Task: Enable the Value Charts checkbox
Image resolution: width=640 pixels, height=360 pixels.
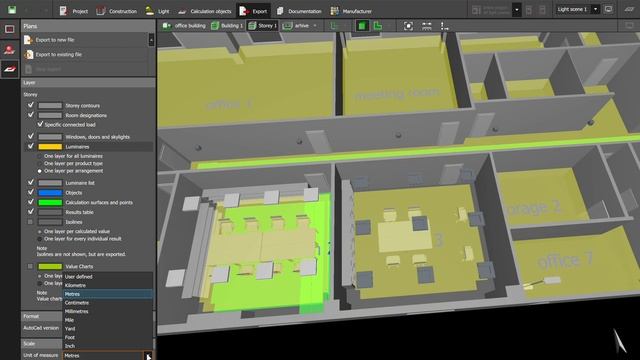Action: pyautogui.click(x=30, y=266)
